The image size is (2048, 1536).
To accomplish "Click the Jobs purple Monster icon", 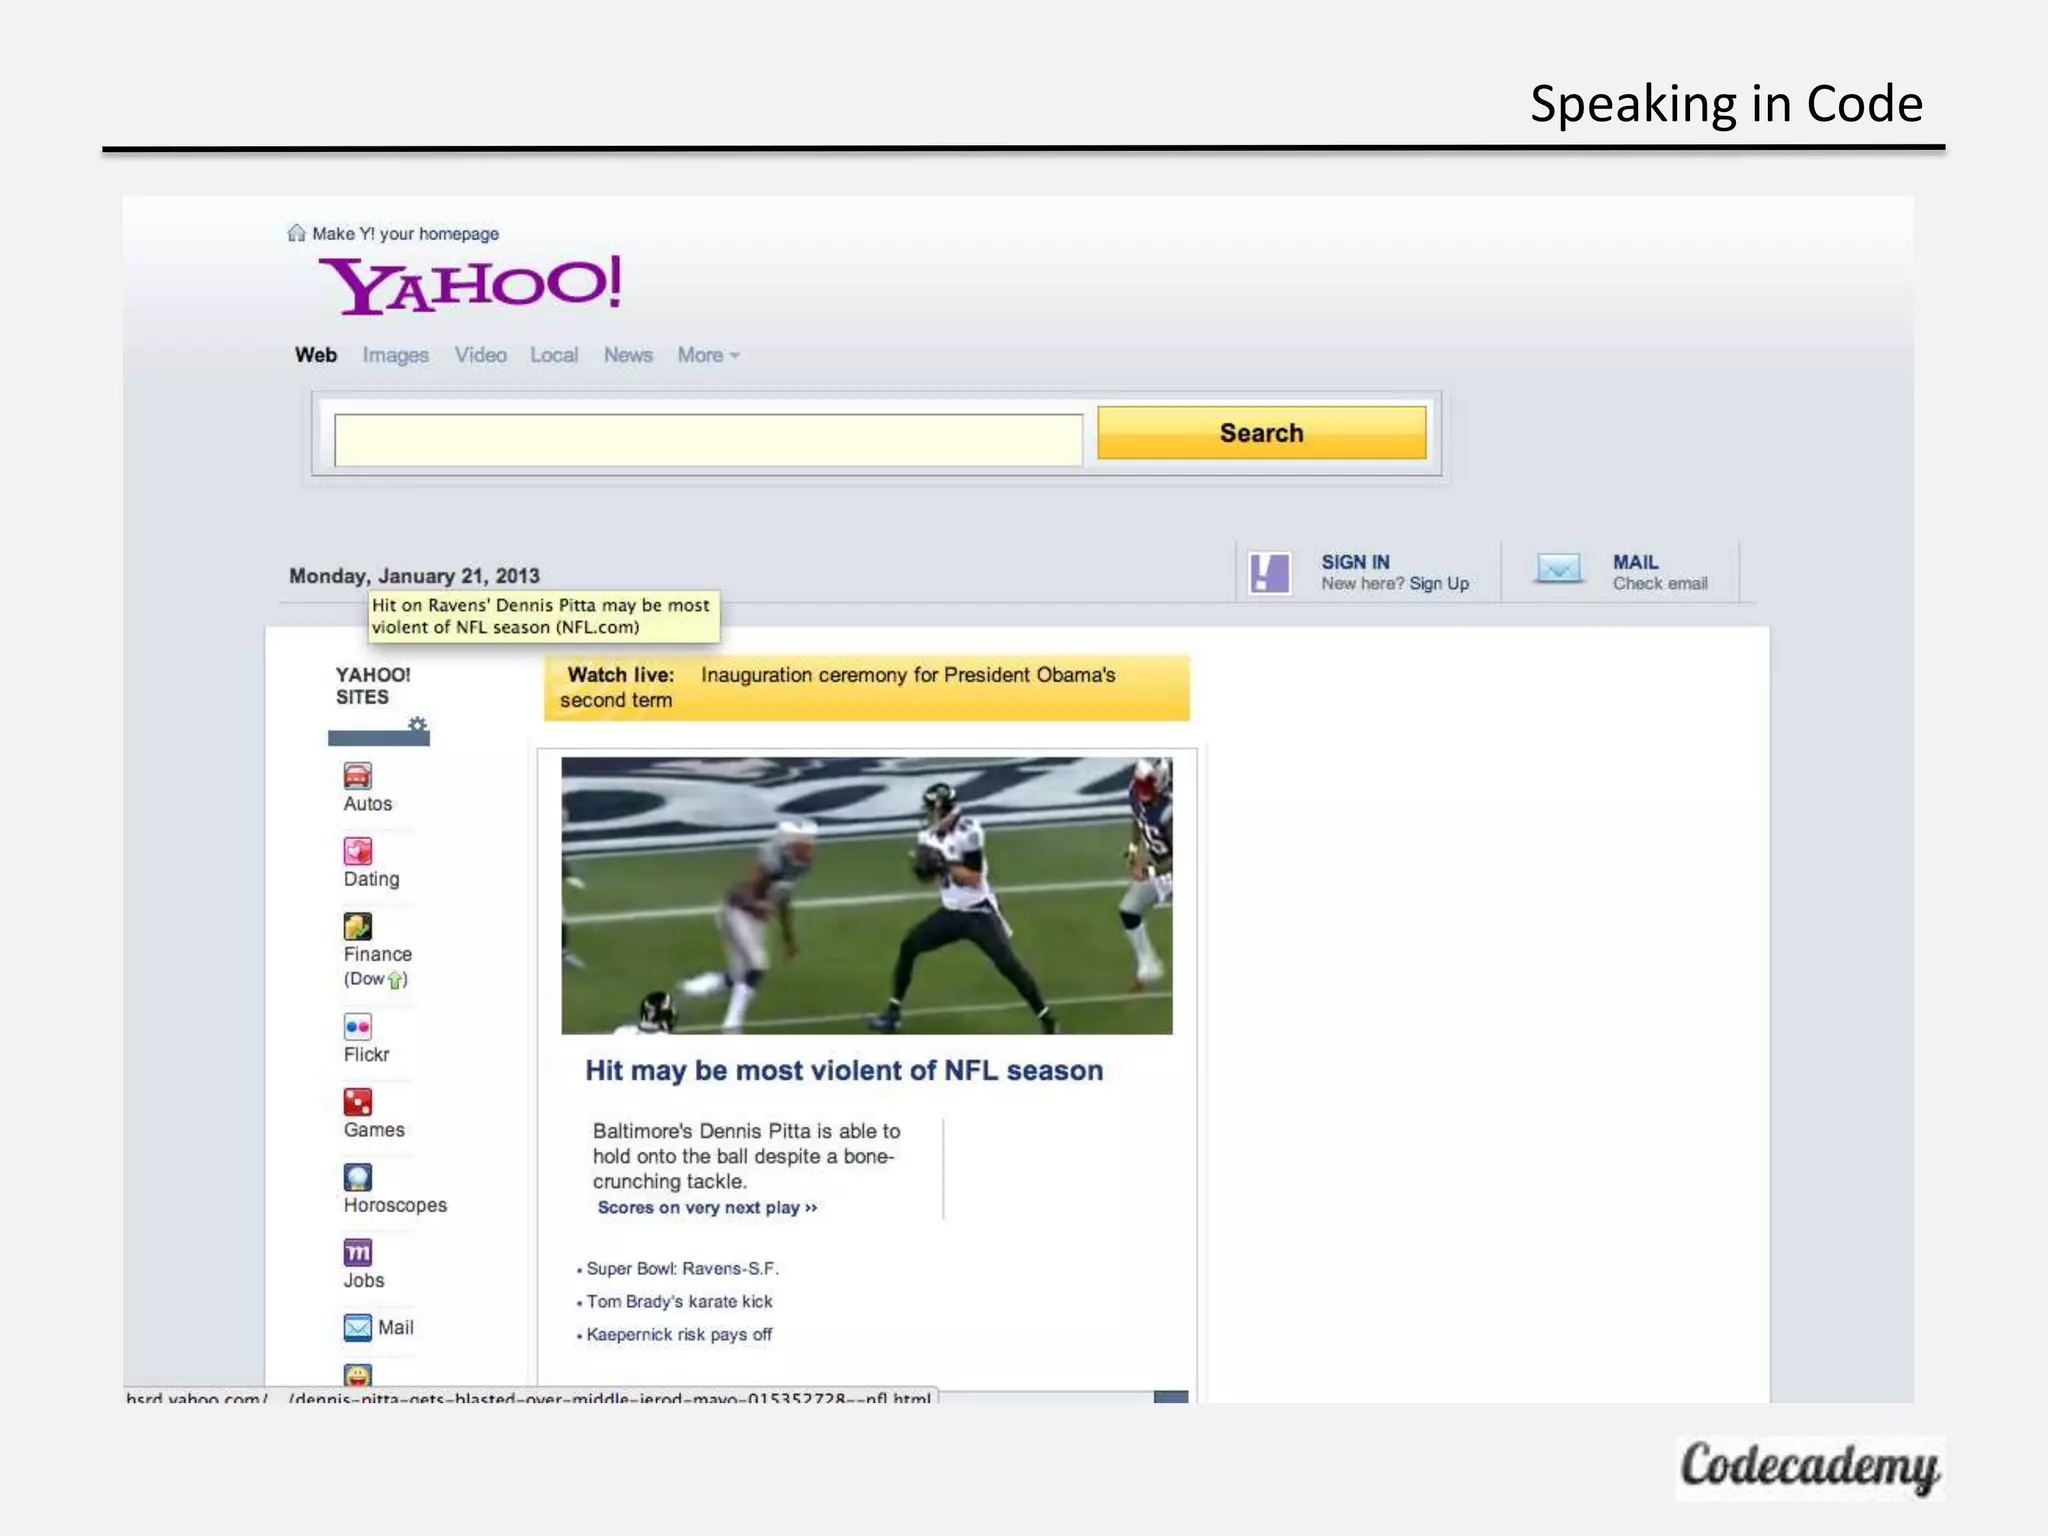I will click(x=358, y=1252).
